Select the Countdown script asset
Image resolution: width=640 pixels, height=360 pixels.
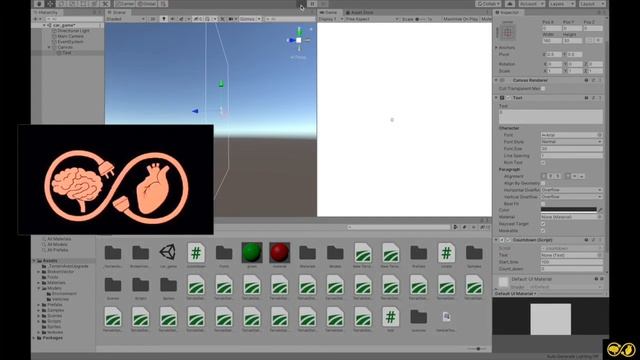pos(196,255)
